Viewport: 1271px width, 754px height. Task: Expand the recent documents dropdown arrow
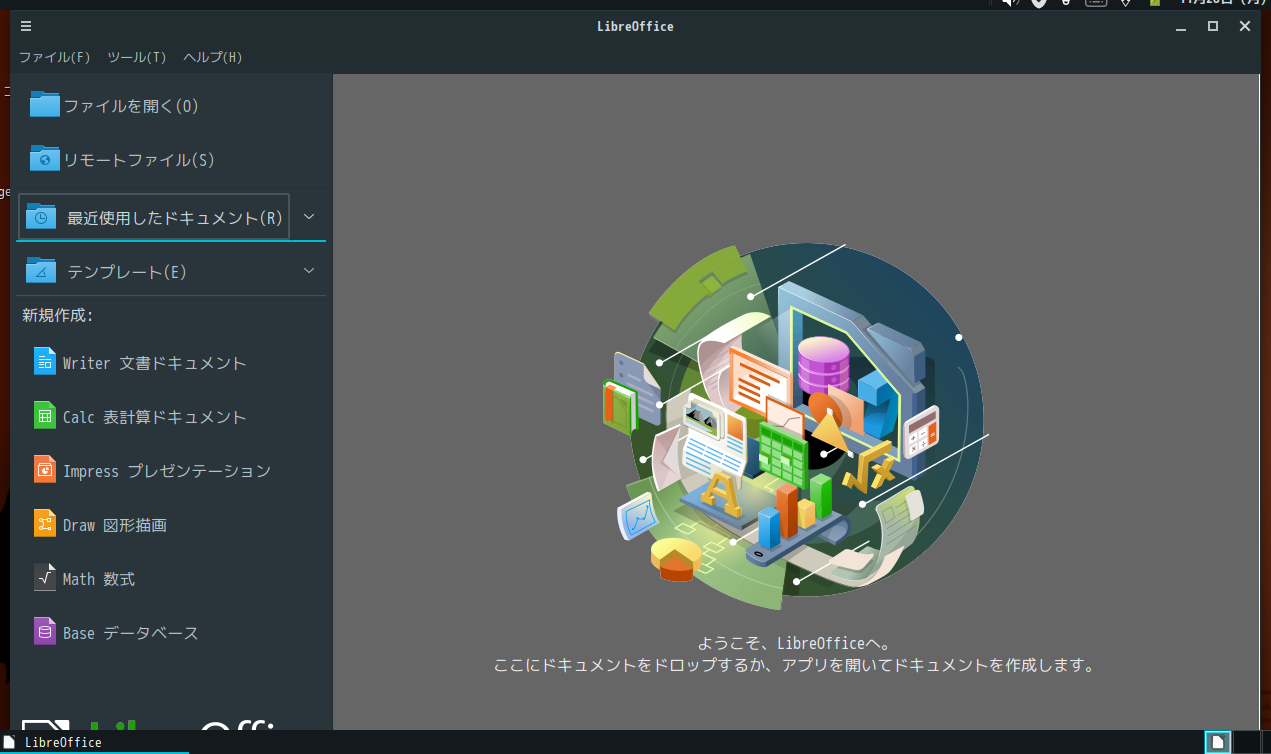309,217
